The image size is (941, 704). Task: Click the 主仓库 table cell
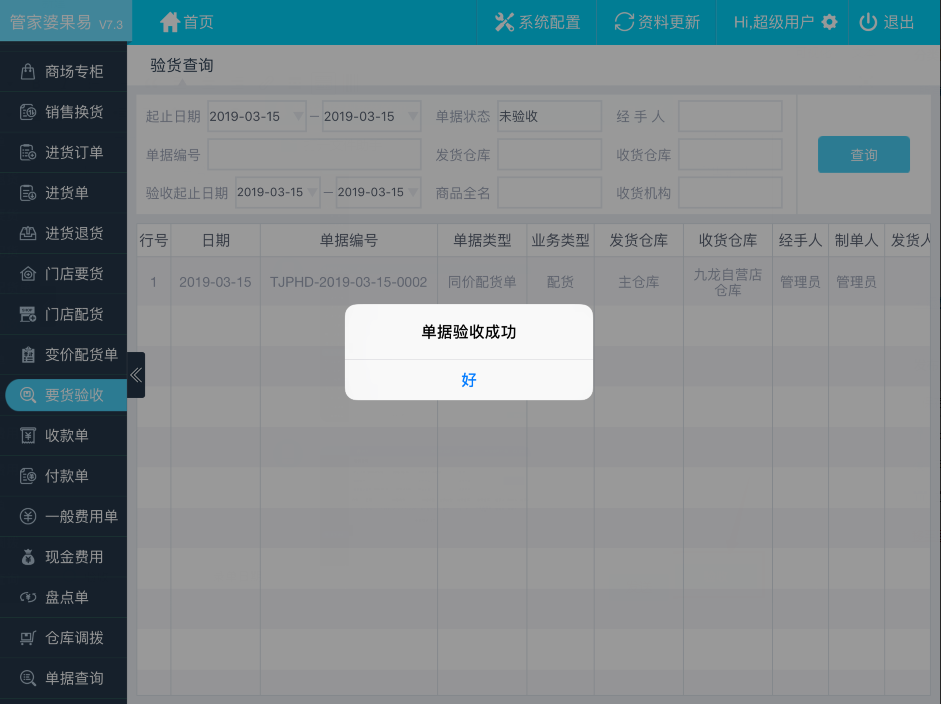point(639,282)
